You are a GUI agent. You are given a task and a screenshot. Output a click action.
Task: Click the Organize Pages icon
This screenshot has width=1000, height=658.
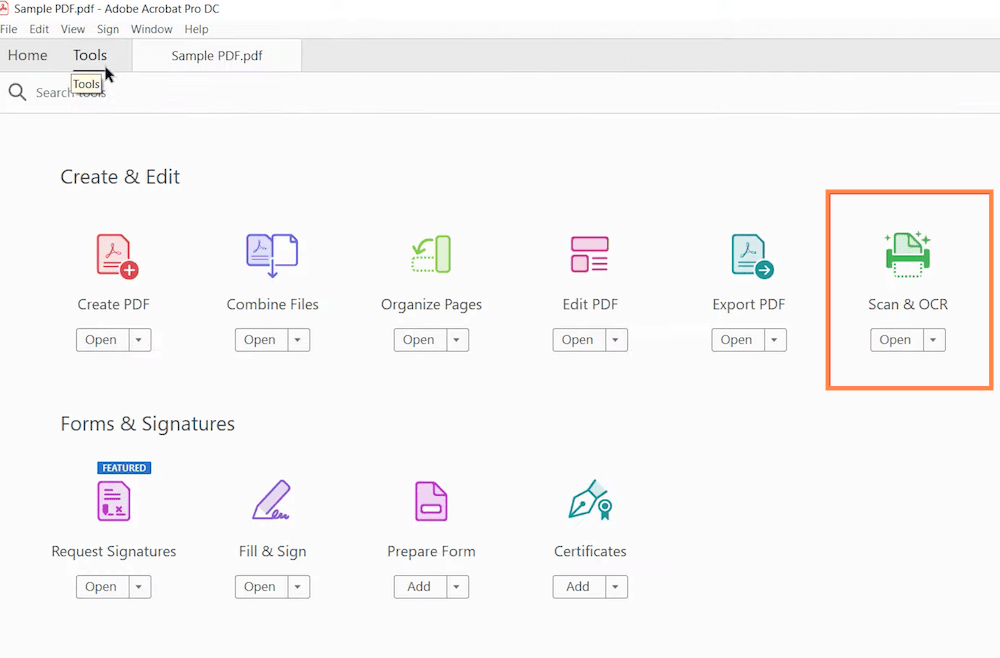coord(431,255)
